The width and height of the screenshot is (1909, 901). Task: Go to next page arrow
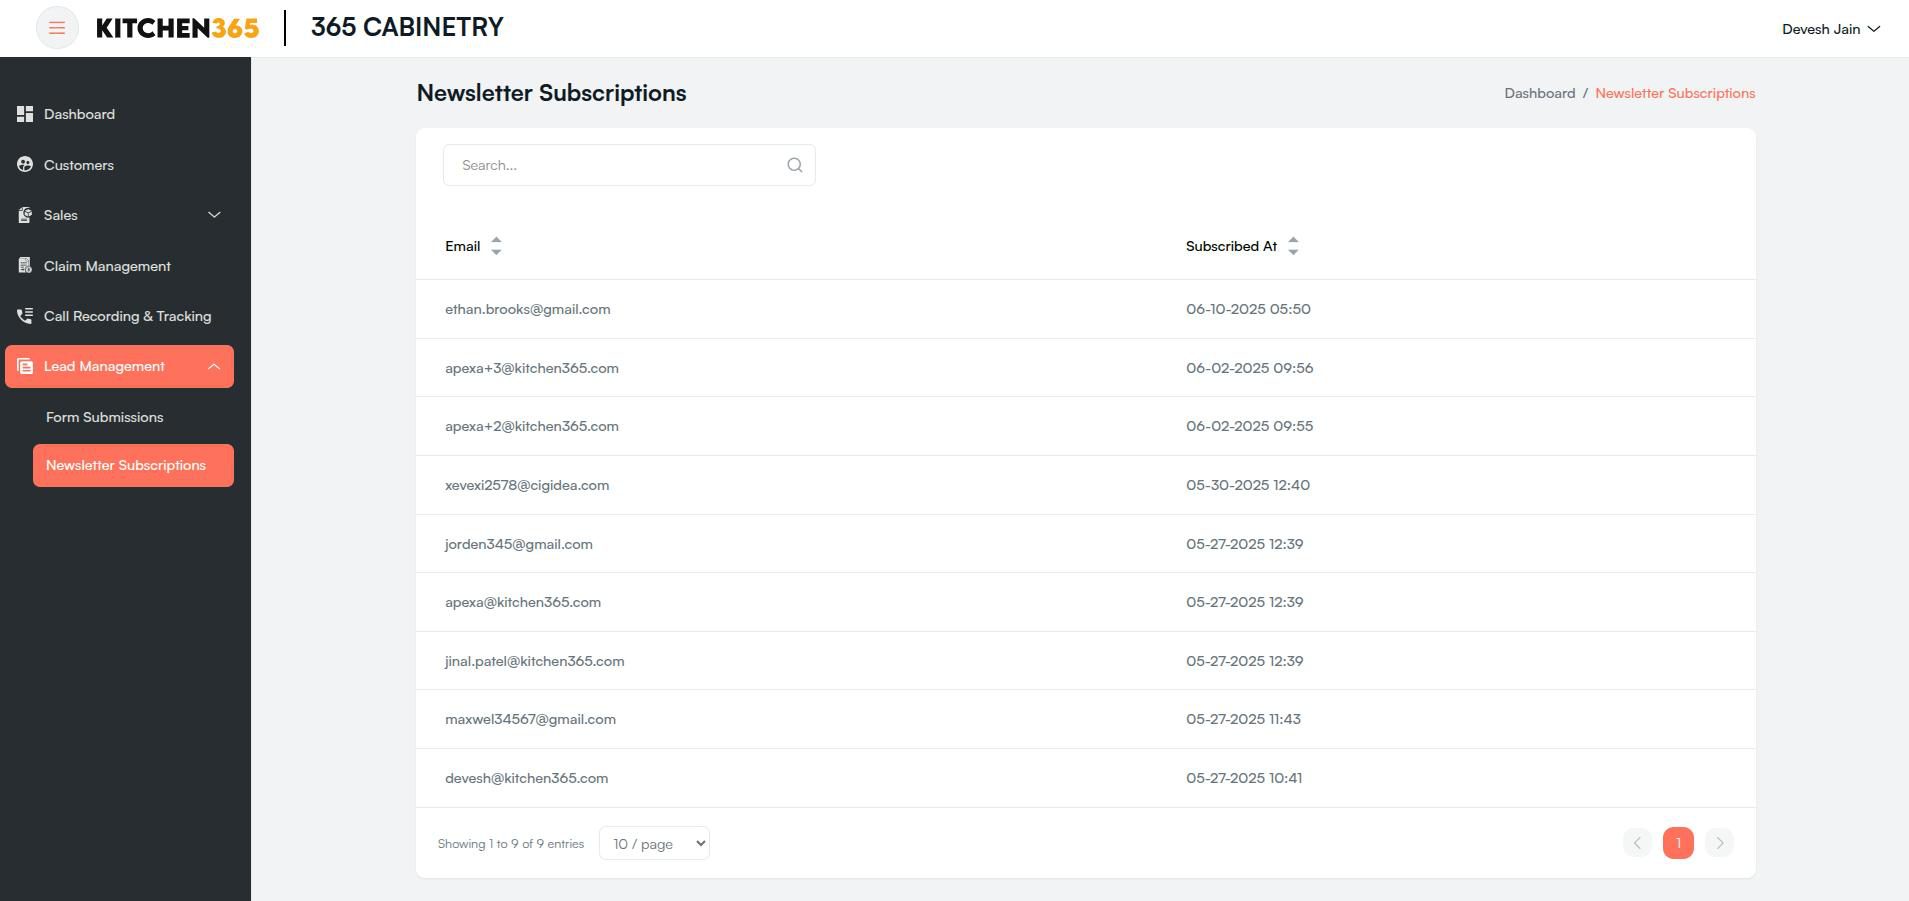click(x=1719, y=843)
